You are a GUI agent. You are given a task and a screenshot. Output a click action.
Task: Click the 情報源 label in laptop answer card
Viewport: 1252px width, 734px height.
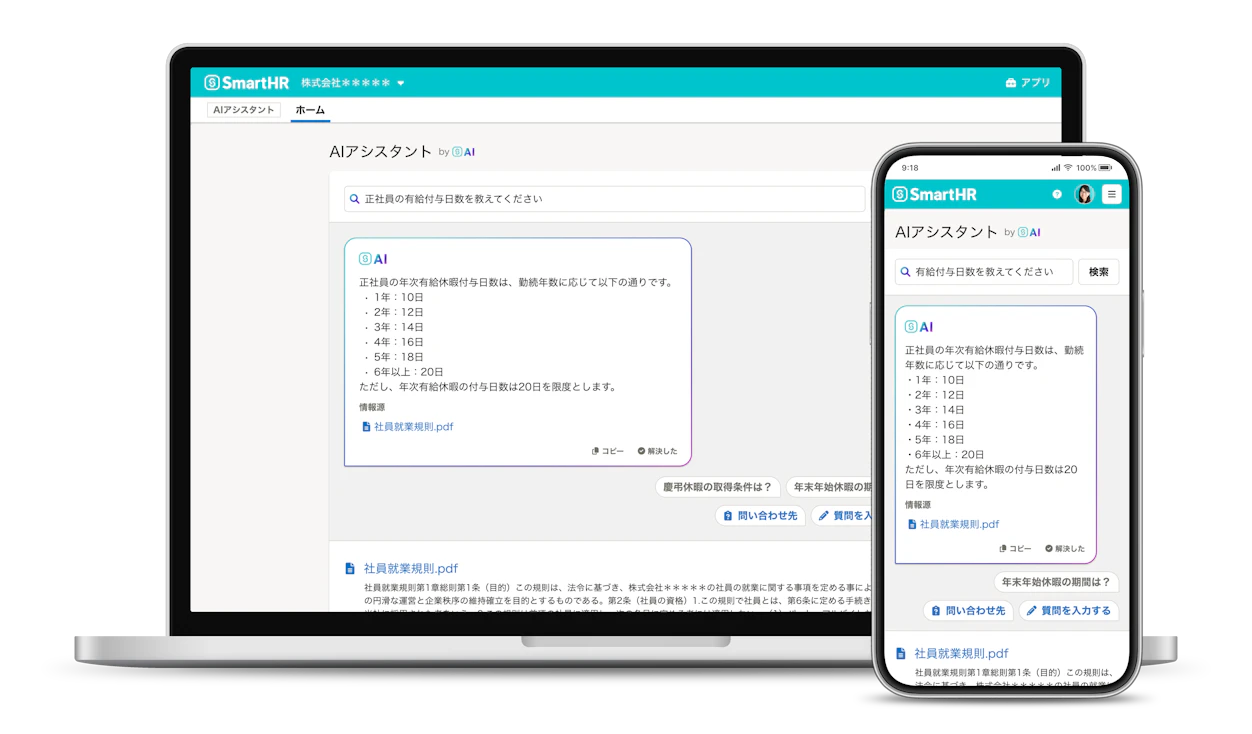372,407
